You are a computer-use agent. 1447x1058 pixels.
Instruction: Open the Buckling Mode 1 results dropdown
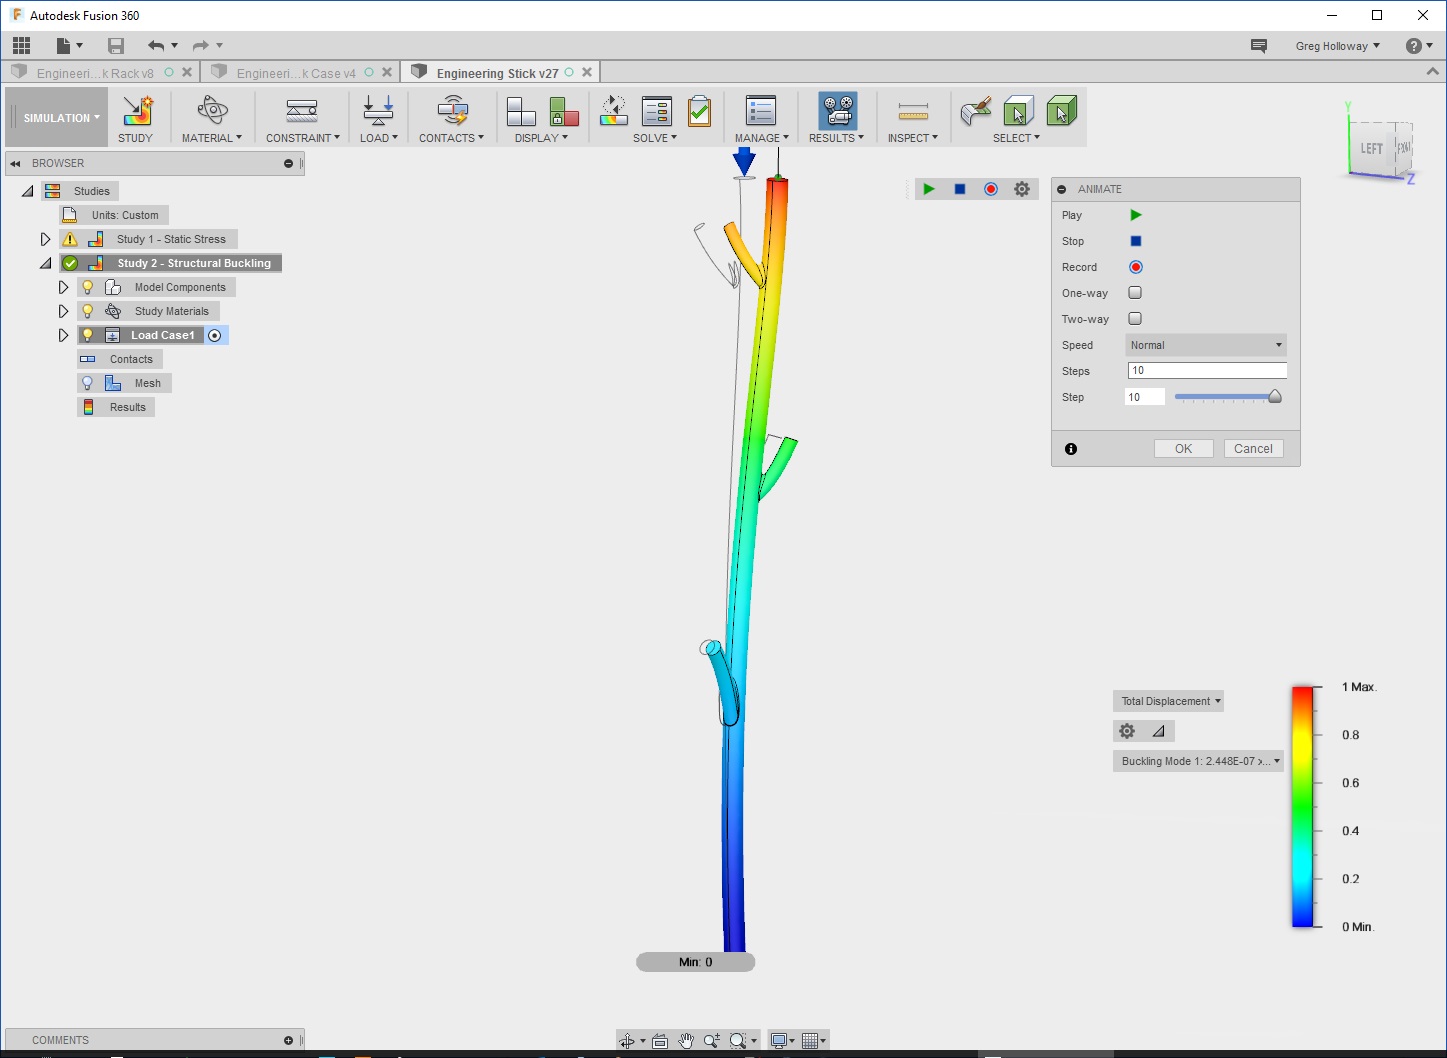click(1197, 760)
